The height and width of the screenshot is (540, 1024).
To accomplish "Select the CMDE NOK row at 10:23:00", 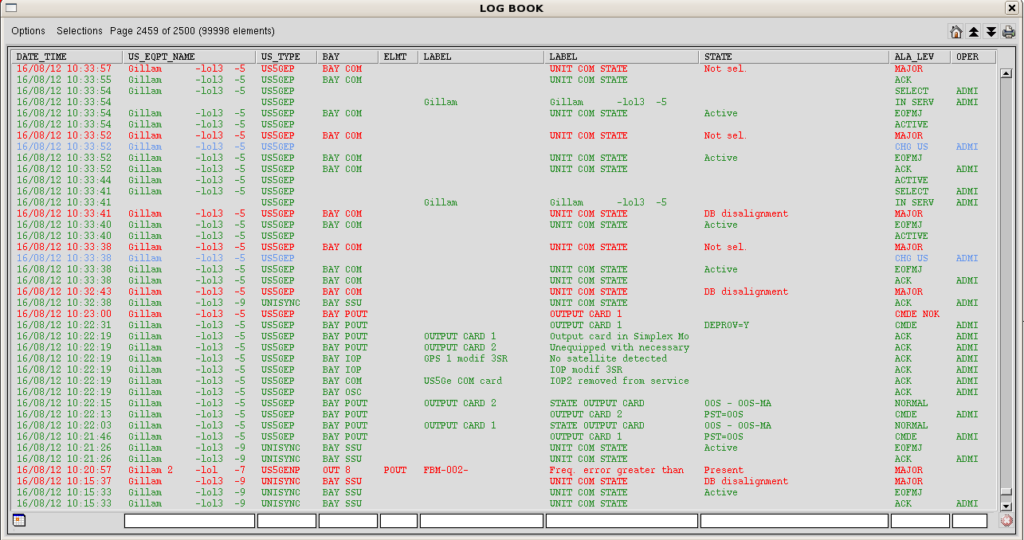I will coord(500,314).
